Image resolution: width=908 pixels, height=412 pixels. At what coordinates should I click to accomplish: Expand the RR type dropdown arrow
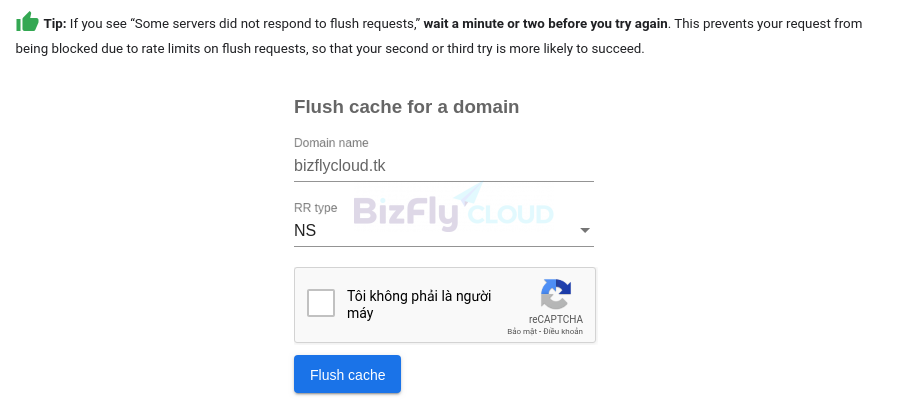(x=585, y=230)
